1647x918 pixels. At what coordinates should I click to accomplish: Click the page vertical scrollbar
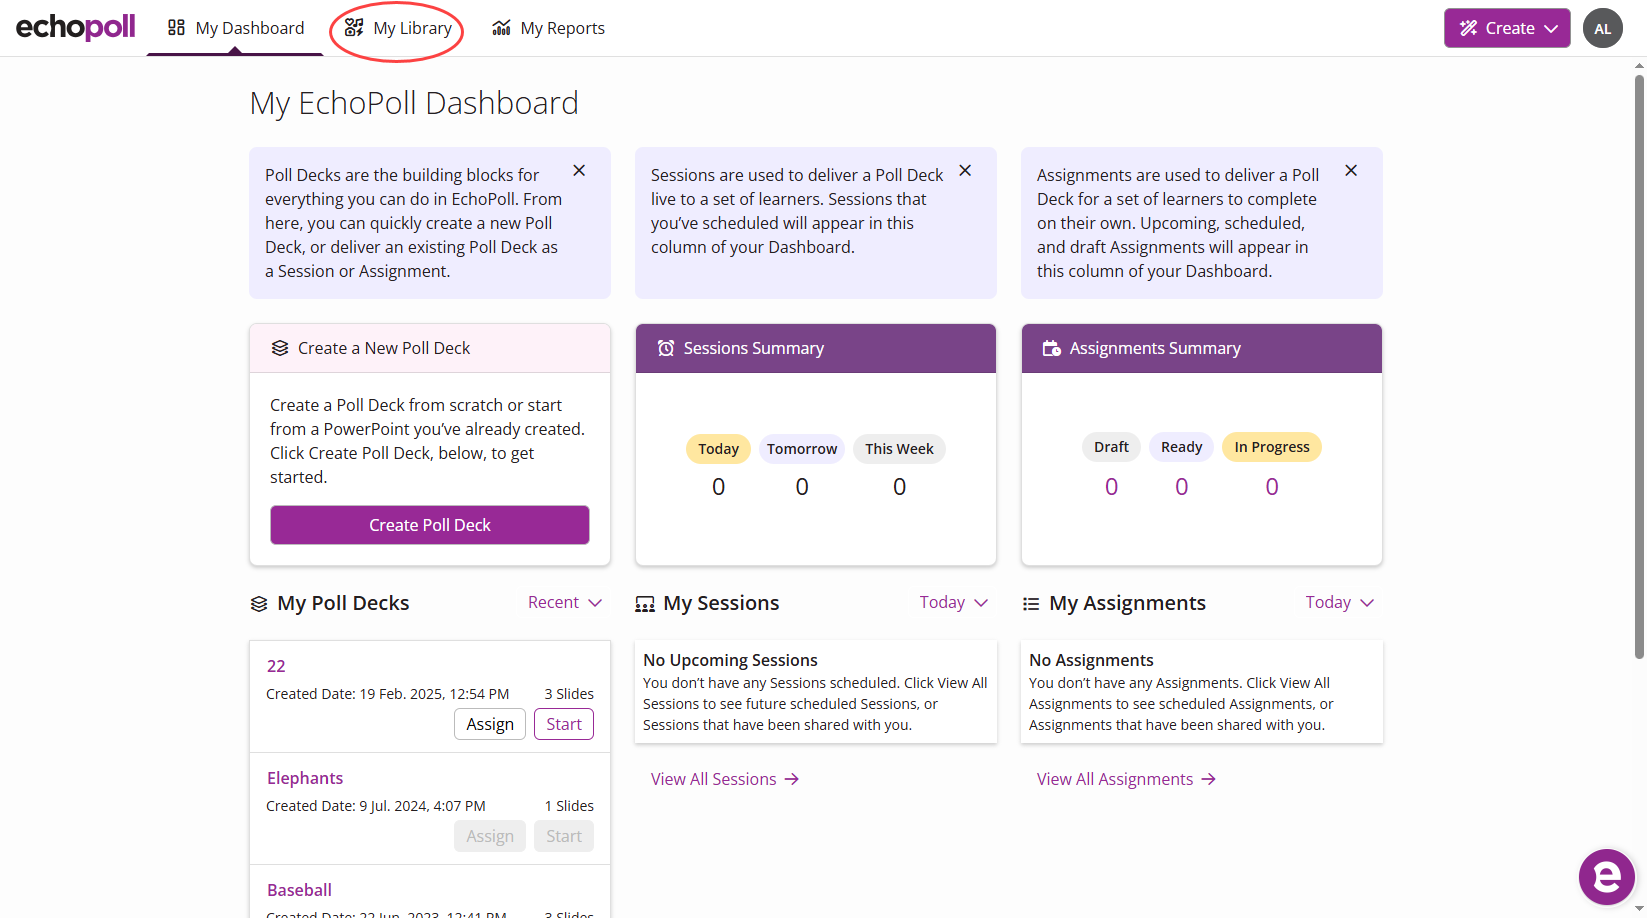[x=1639, y=367]
